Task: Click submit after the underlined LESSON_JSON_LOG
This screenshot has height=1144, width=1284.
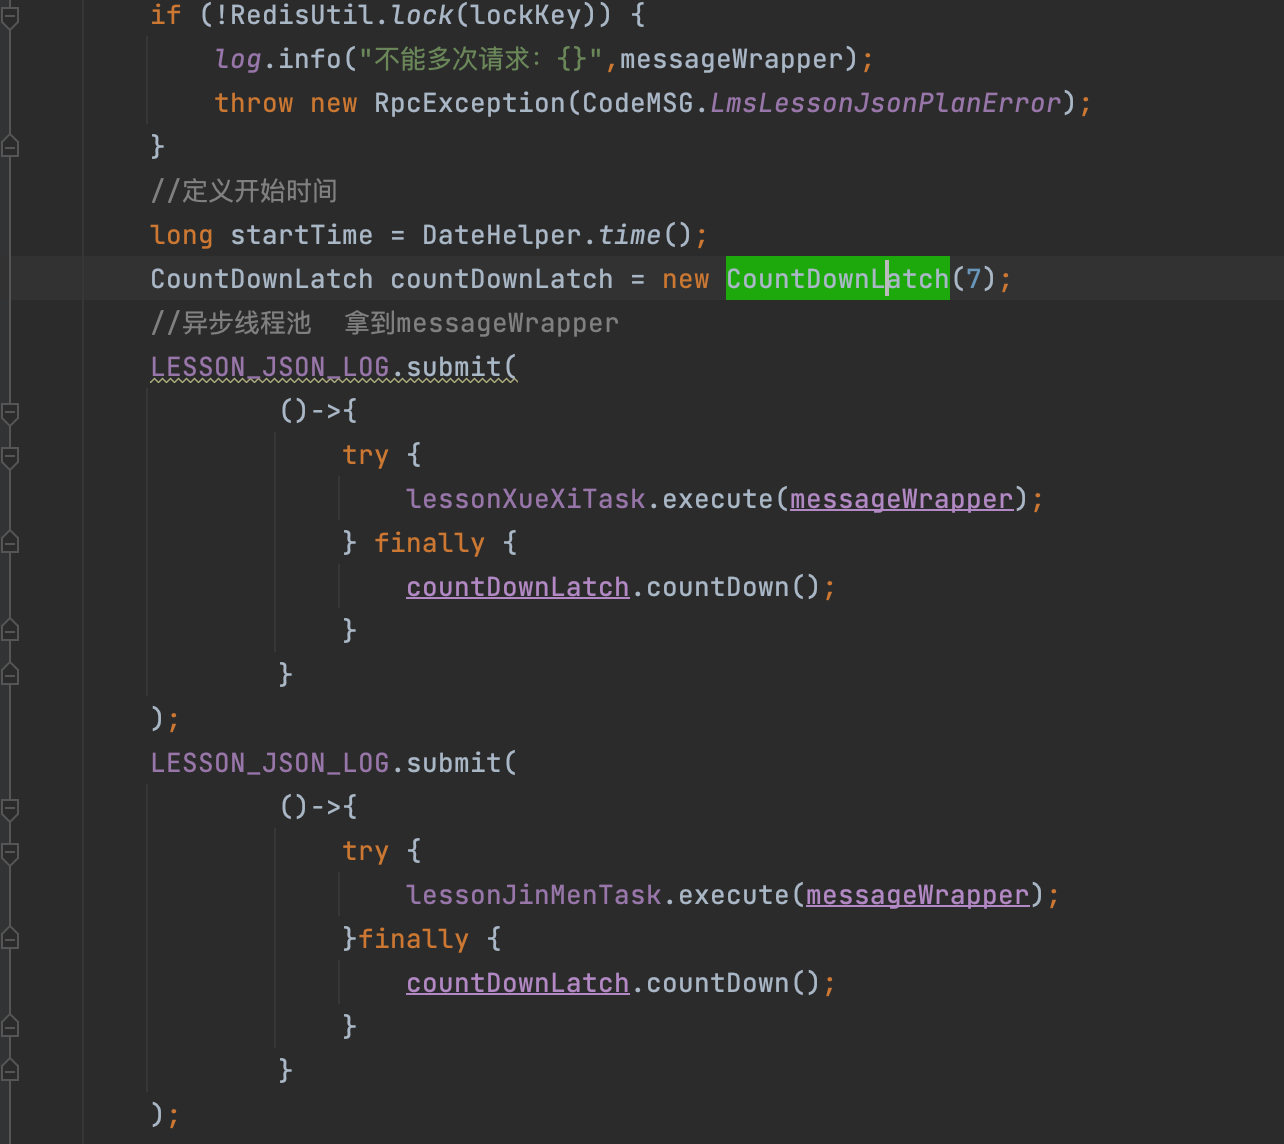Action: [x=454, y=367]
